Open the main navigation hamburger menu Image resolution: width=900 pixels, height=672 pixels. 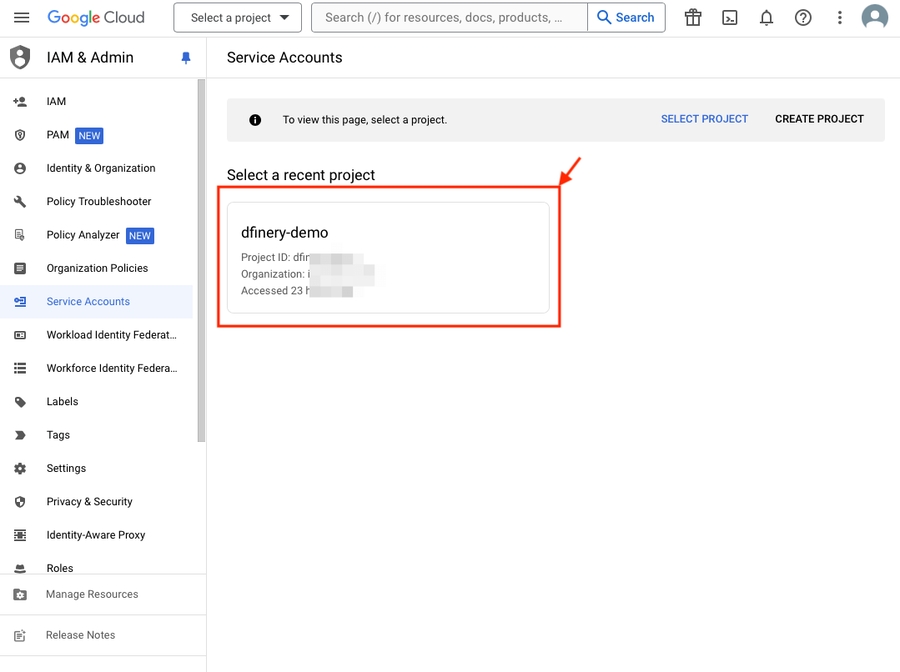click(22, 18)
